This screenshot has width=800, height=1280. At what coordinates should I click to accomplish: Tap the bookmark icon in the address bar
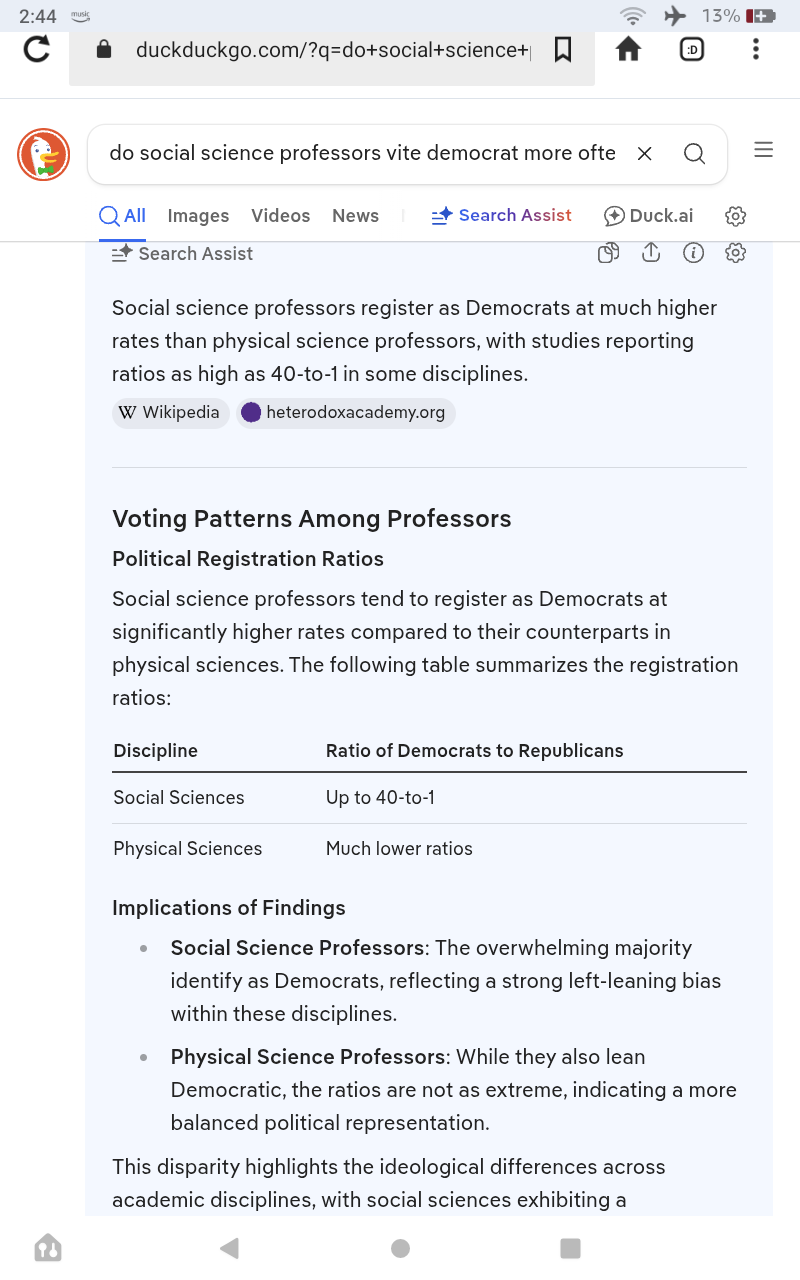pyautogui.click(x=563, y=49)
